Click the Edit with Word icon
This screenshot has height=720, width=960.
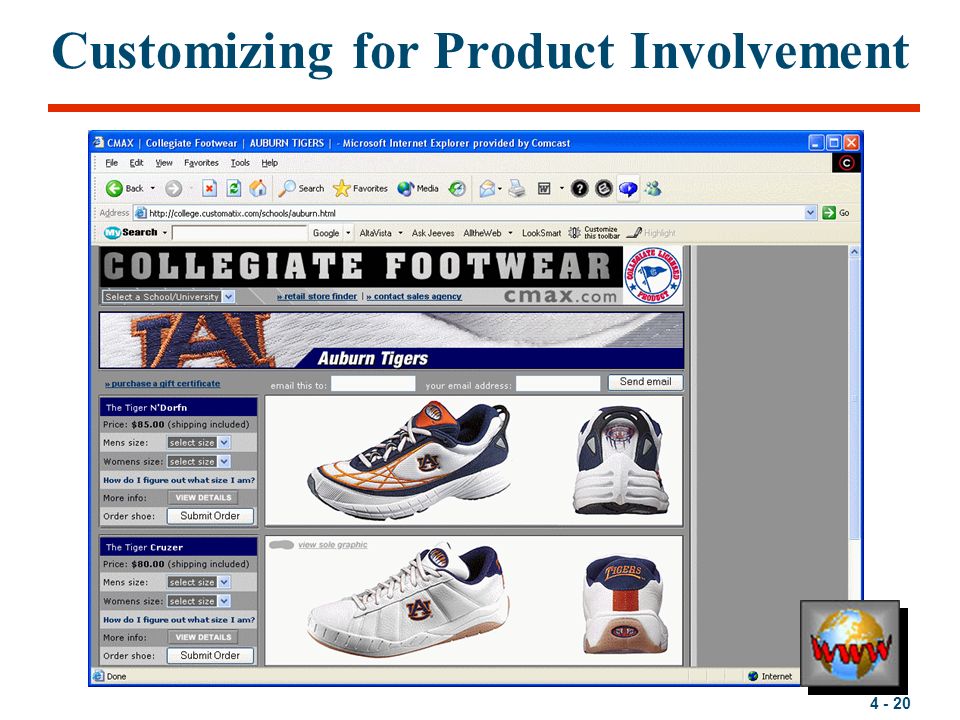[x=544, y=189]
